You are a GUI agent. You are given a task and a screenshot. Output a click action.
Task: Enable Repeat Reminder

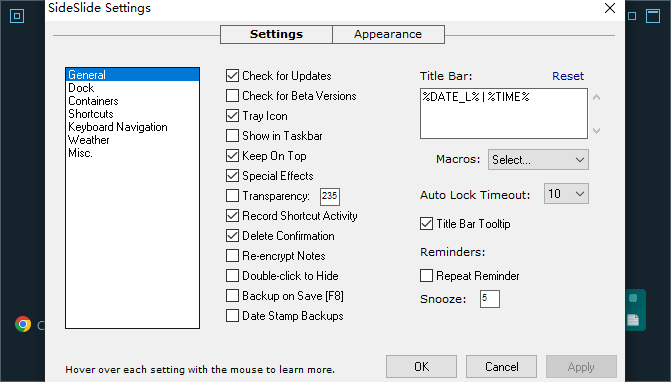[427, 276]
